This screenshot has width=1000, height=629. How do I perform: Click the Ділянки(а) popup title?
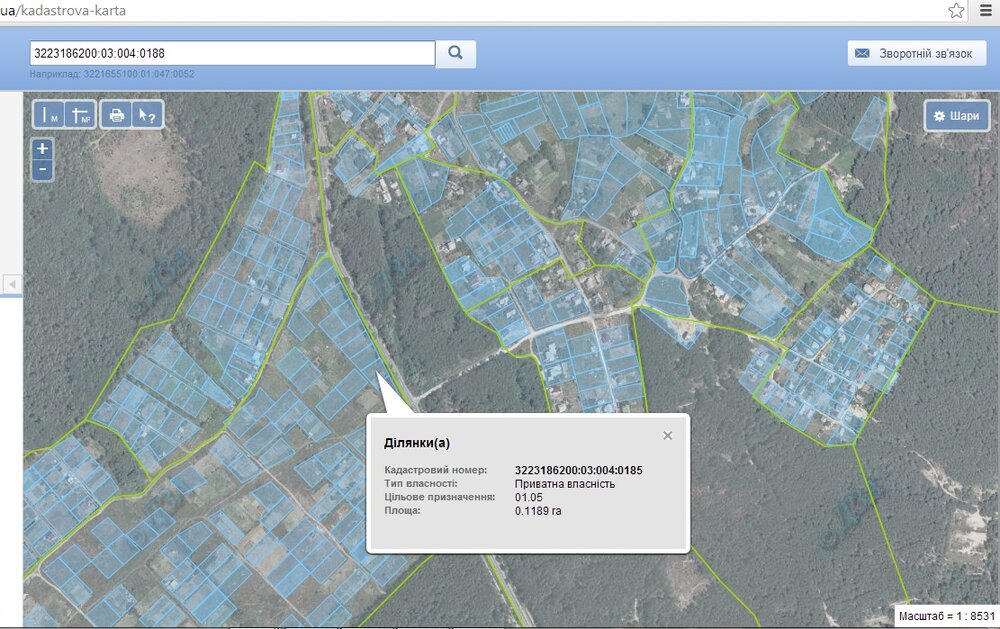tap(417, 442)
